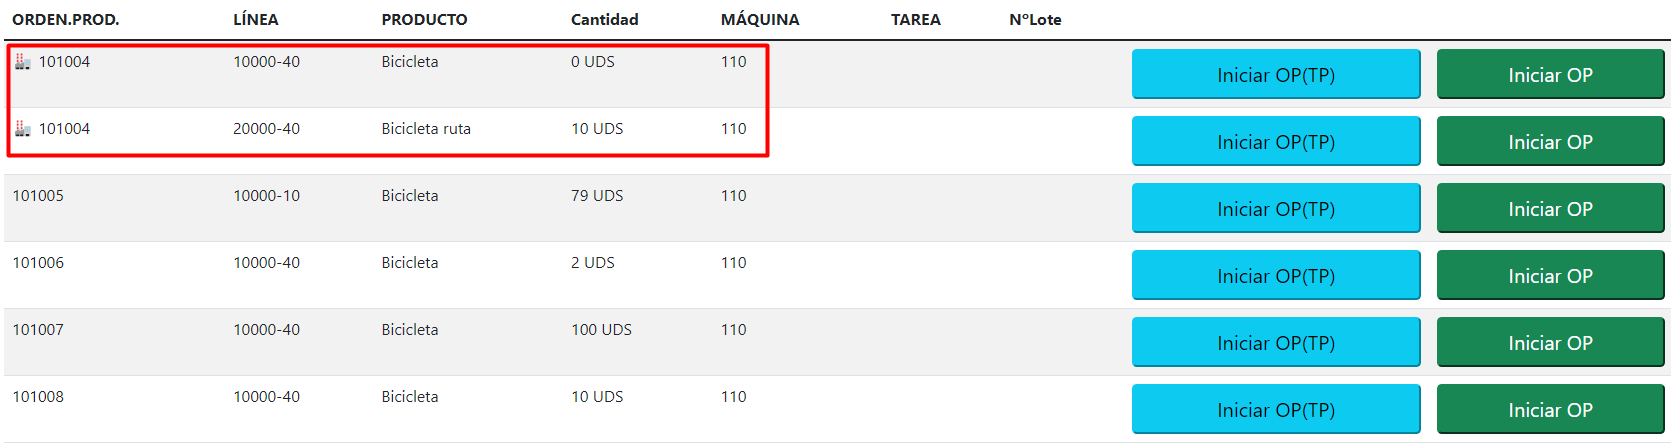Image resolution: width=1671 pixels, height=443 pixels.
Task: Click Iniciar OP(TP) for order 101005
Action: click(x=1276, y=209)
